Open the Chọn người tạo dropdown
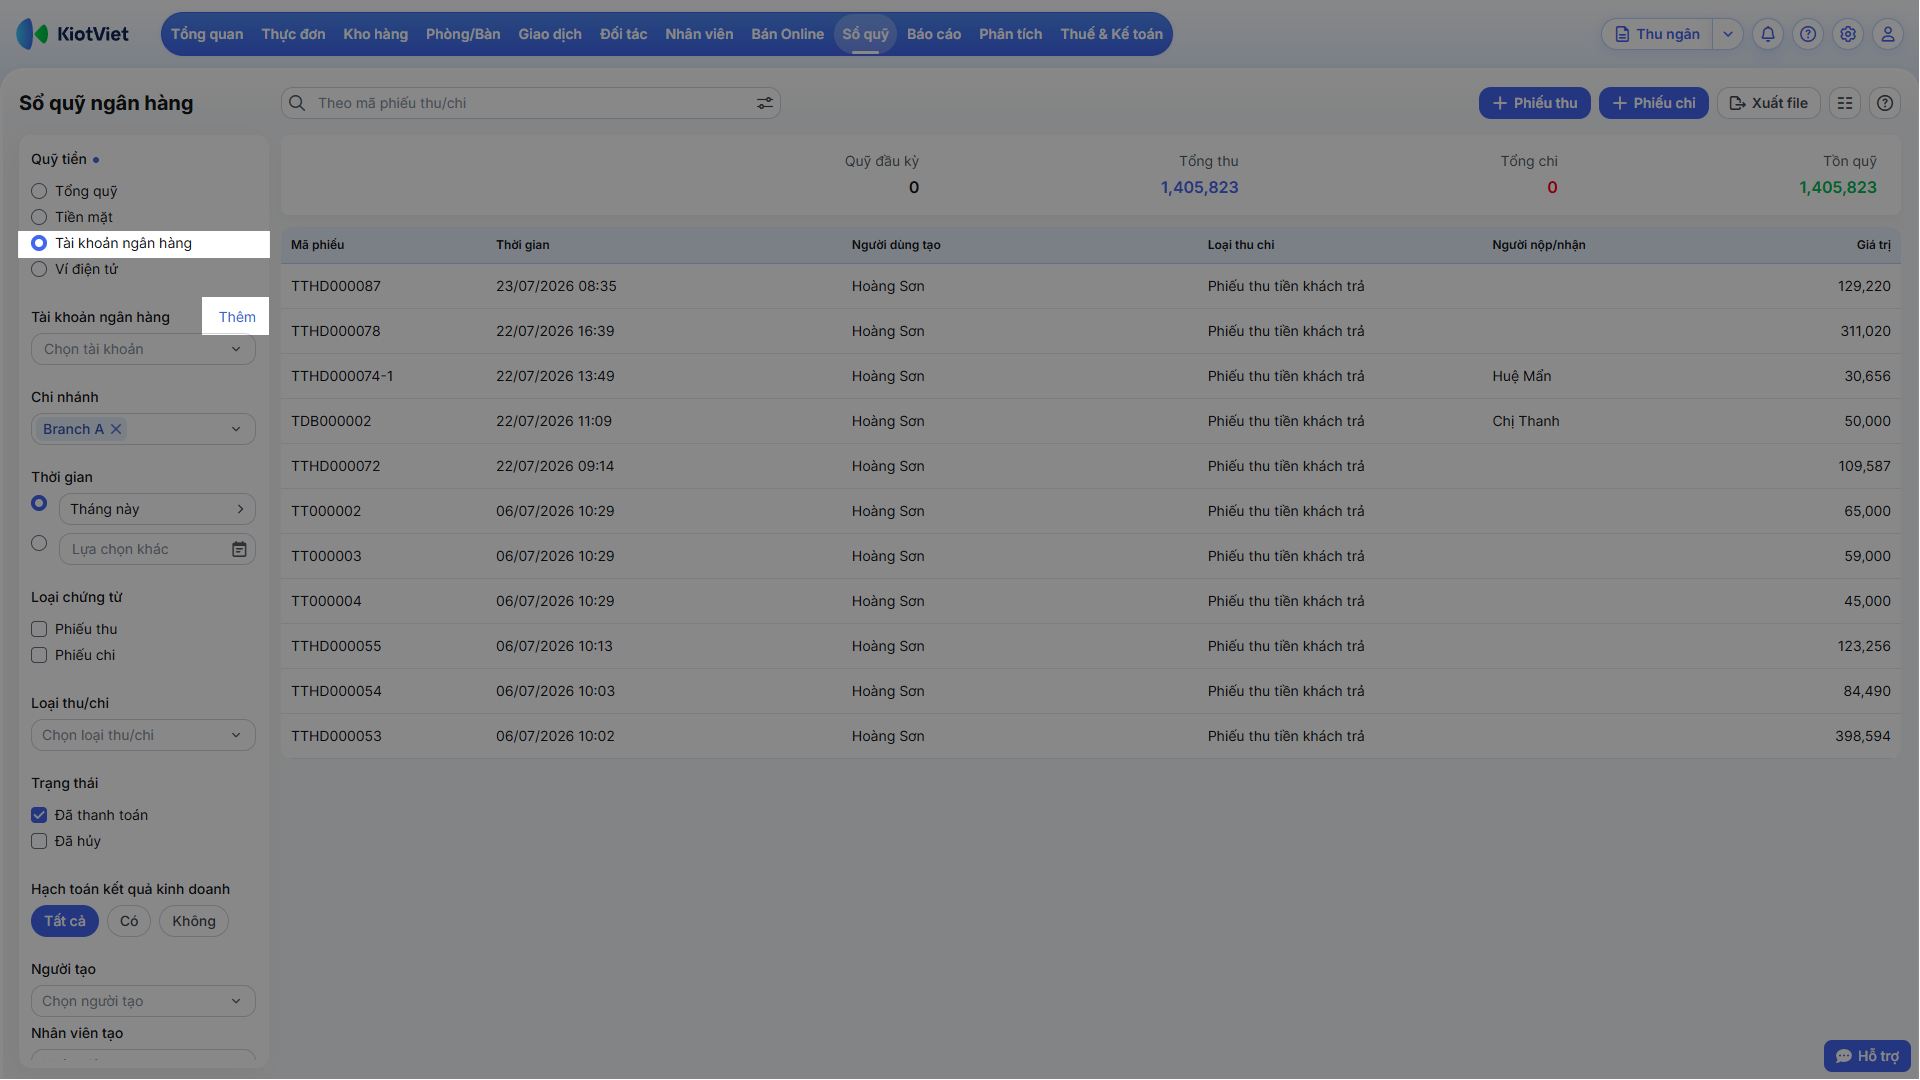 coord(143,1001)
